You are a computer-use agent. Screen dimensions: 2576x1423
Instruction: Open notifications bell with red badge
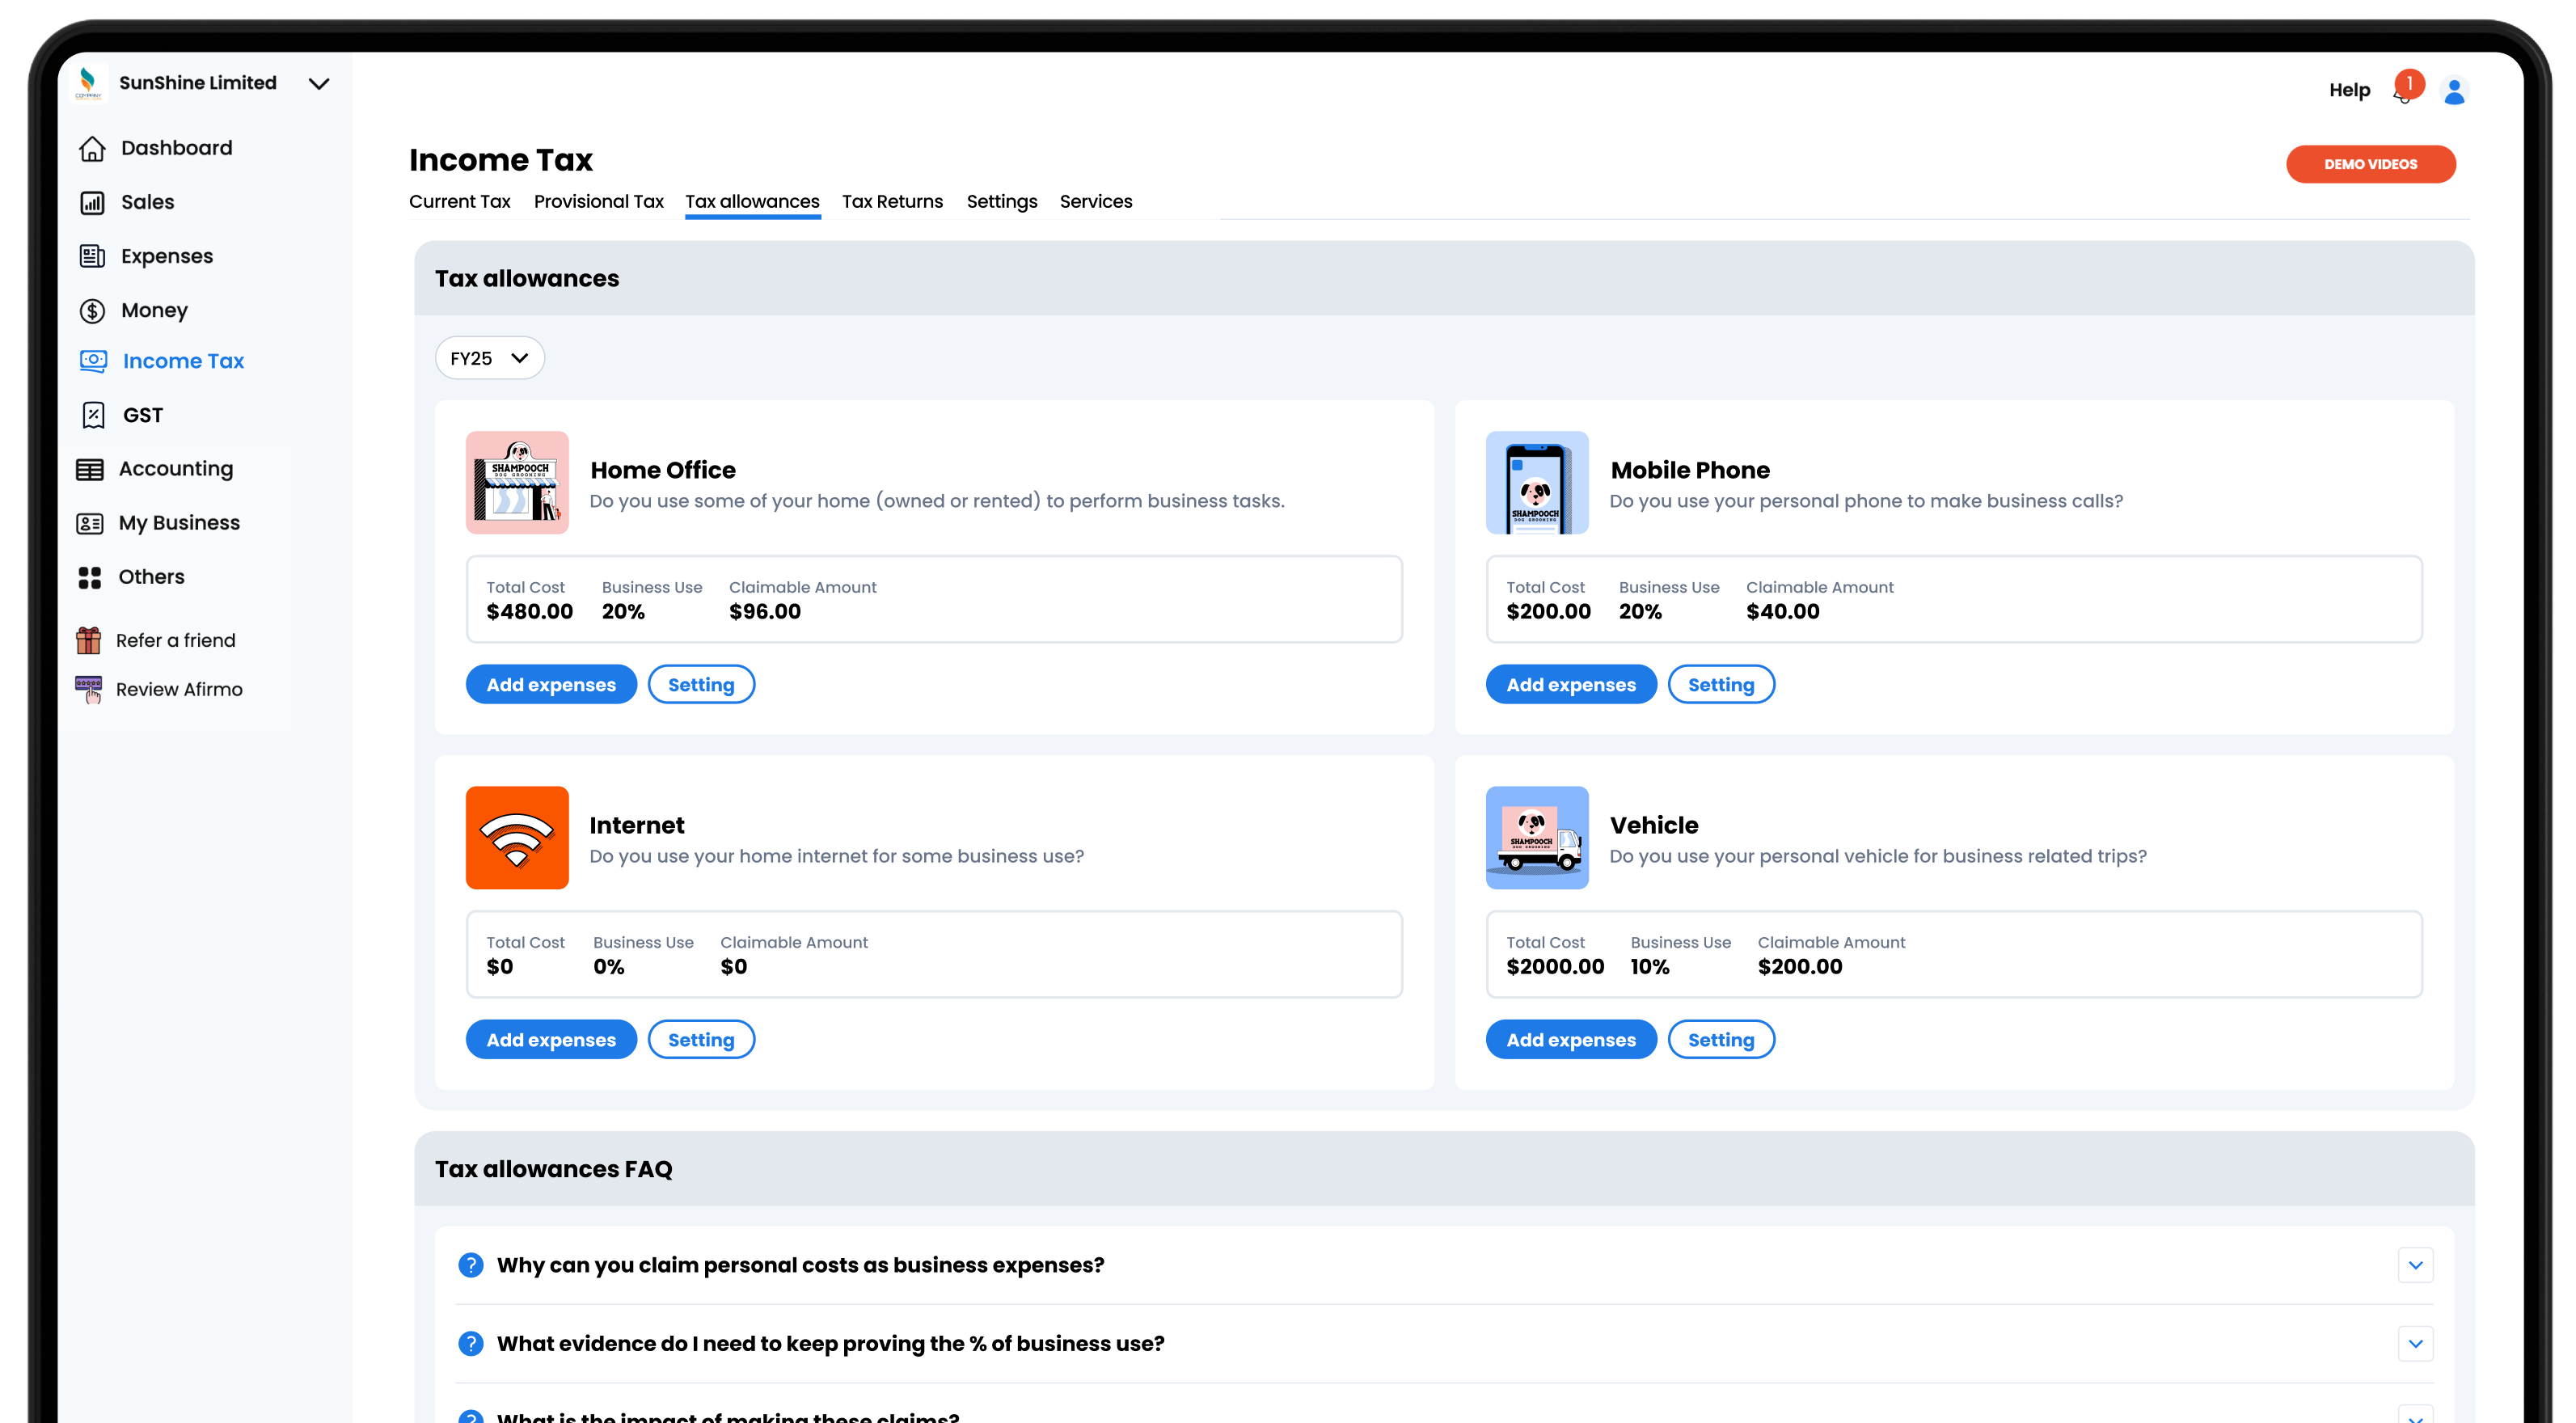point(2406,89)
